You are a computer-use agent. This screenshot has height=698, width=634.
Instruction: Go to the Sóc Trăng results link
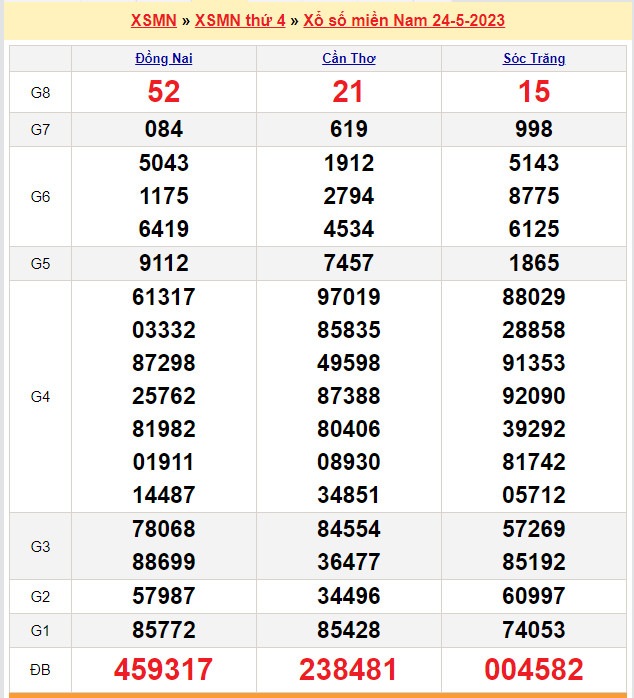coord(534,58)
